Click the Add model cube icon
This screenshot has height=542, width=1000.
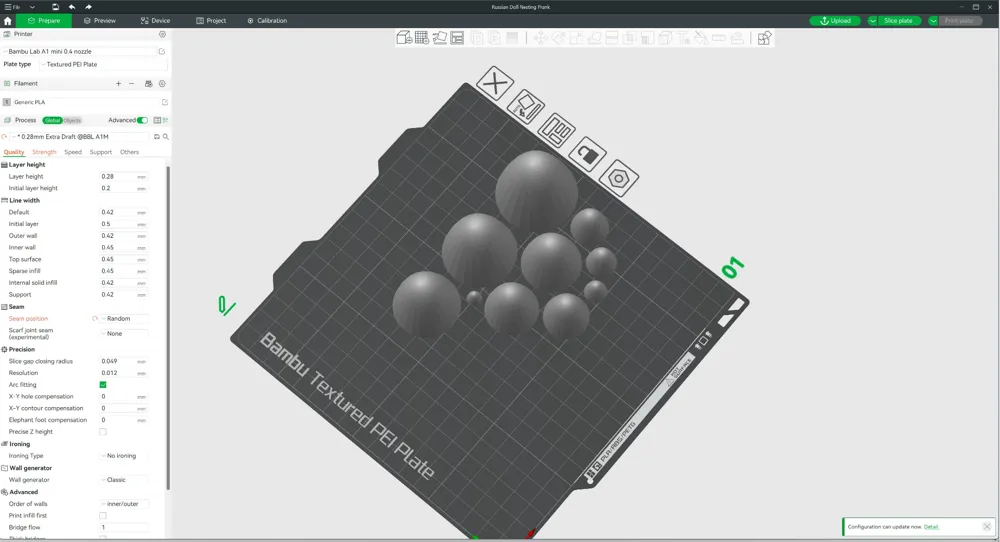(404, 38)
